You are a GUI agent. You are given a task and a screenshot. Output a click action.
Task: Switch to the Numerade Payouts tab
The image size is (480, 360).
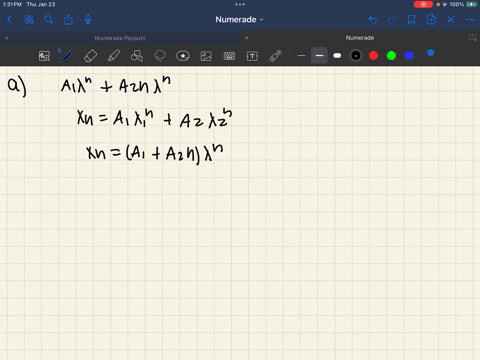[x=120, y=38]
